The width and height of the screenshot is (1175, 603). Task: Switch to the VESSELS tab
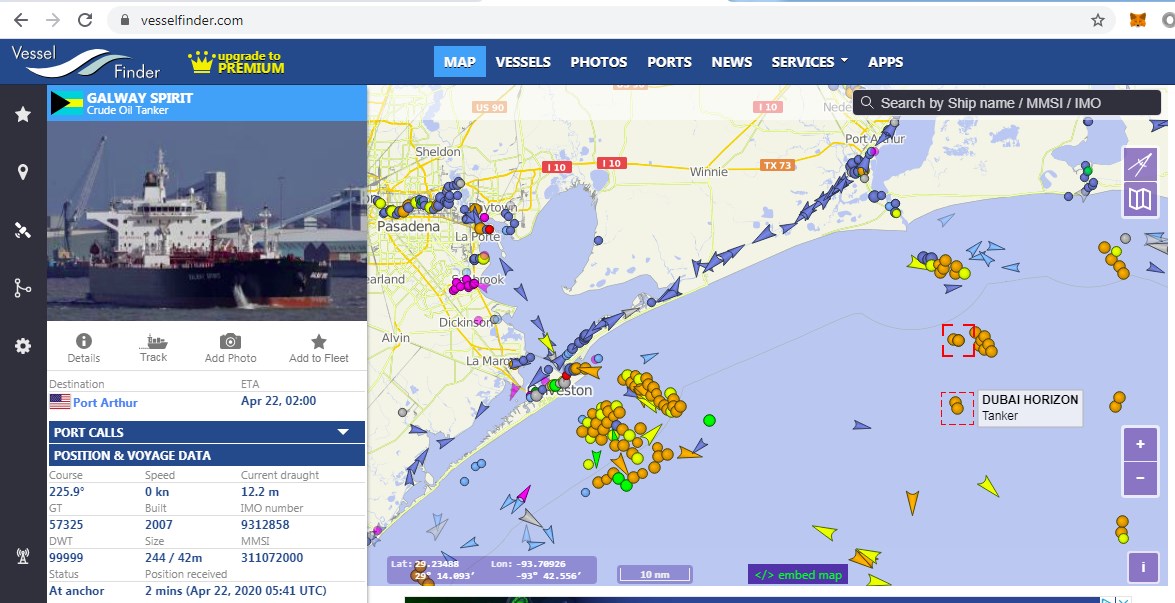[523, 62]
